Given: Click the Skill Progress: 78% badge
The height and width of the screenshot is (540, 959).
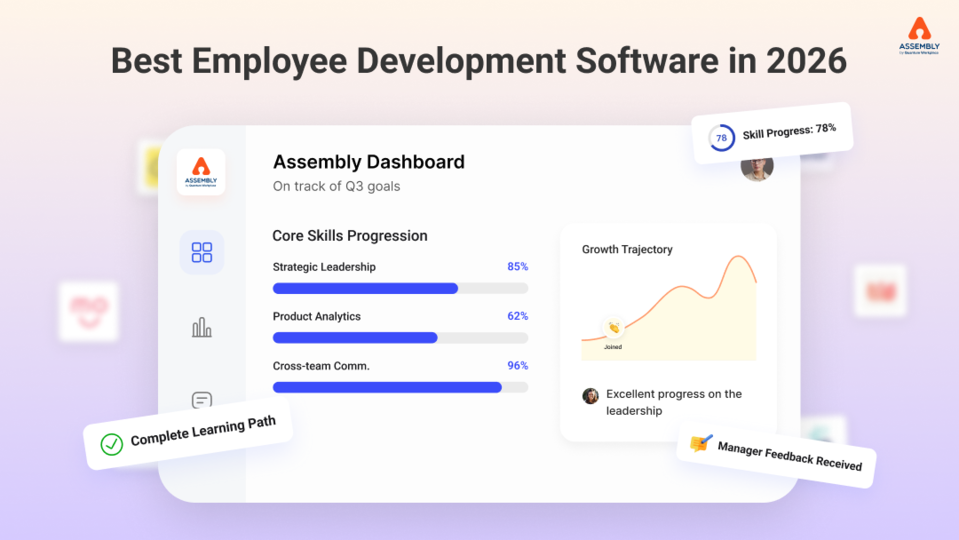Looking at the screenshot, I should point(772,133).
